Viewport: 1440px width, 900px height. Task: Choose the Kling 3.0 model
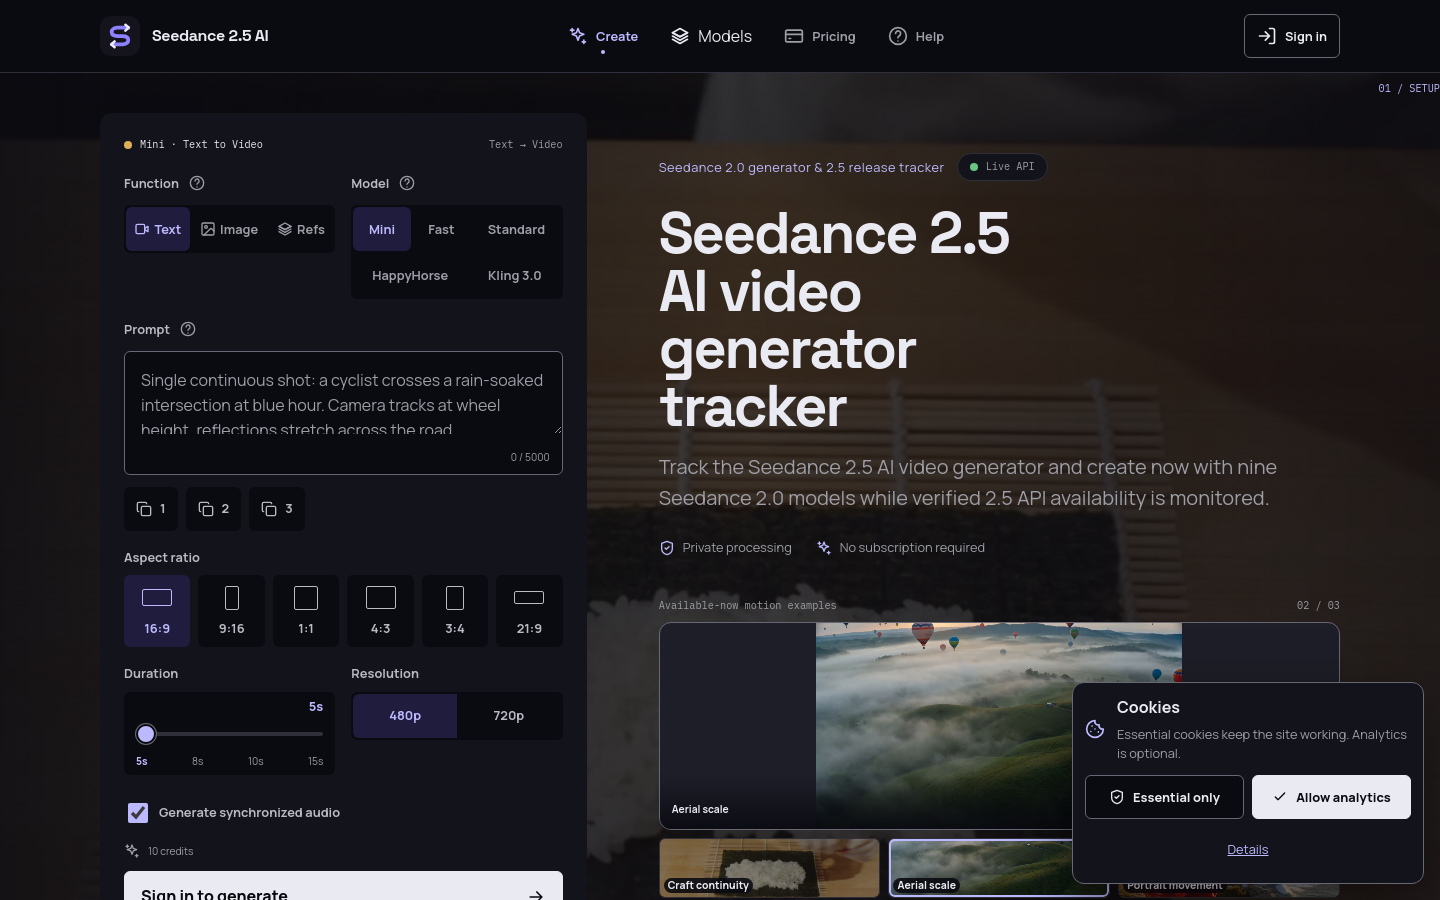(514, 275)
